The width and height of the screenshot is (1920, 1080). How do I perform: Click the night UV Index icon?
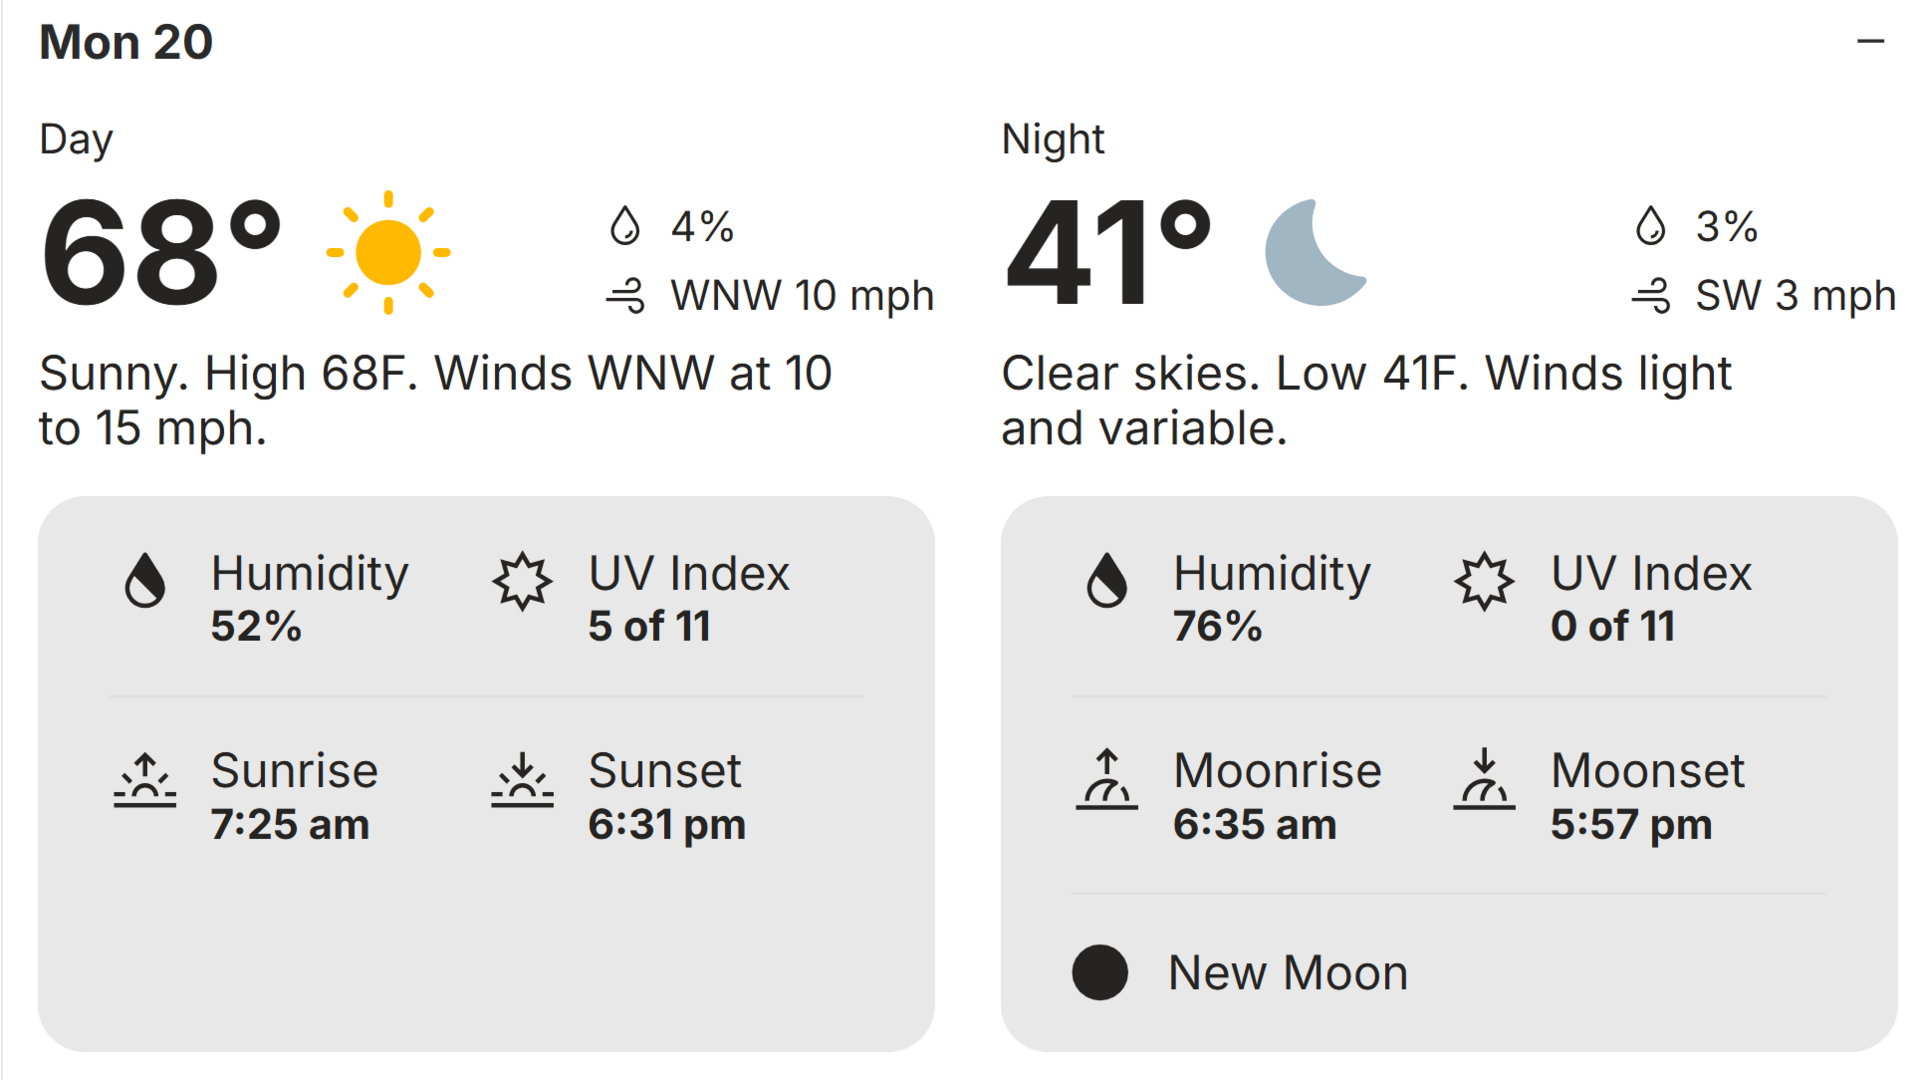pyautogui.click(x=1484, y=580)
